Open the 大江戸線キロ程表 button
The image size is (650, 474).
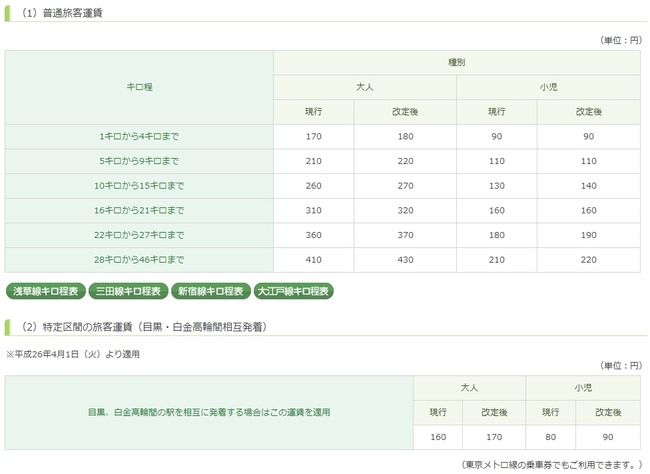[x=293, y=291]
